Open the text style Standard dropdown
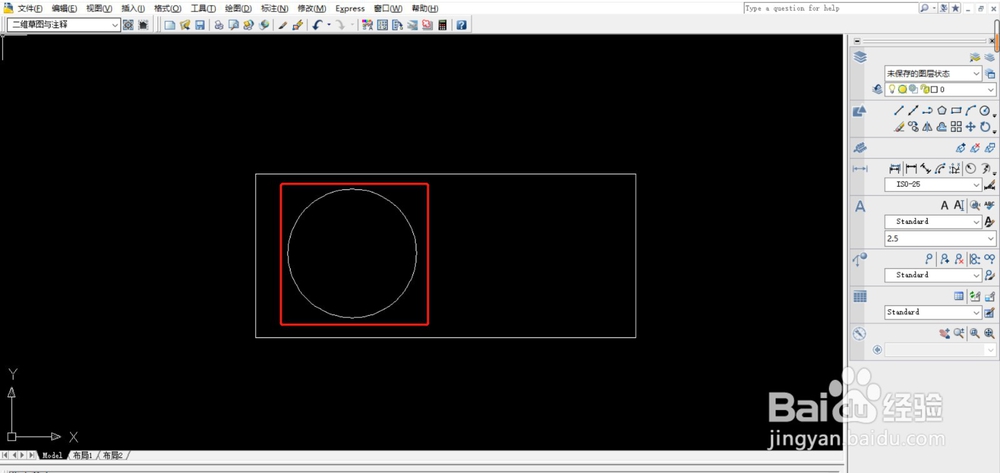Screen dimensions: 1000x473 pos(933,221)
